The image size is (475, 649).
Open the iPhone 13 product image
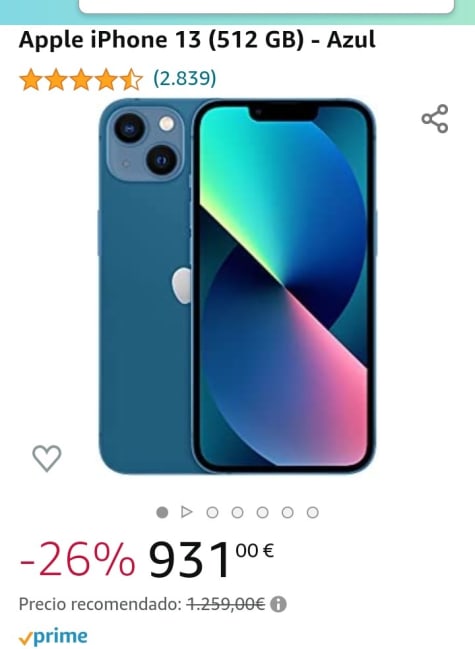(x=237, y=286)
